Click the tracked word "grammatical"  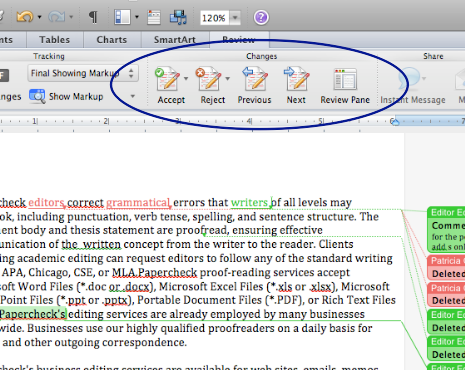138,203
